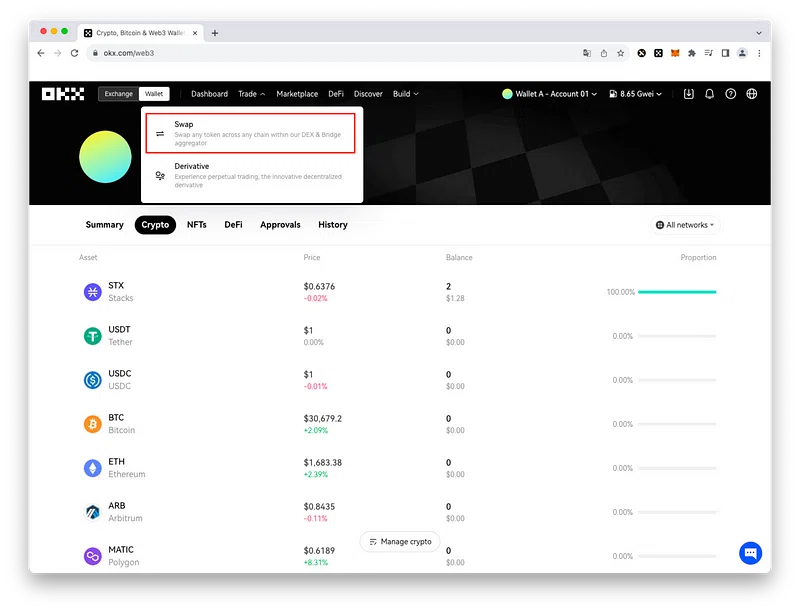Open Dashboard in the top nav
The image size is (800, 612).
(x=209, y=94)
